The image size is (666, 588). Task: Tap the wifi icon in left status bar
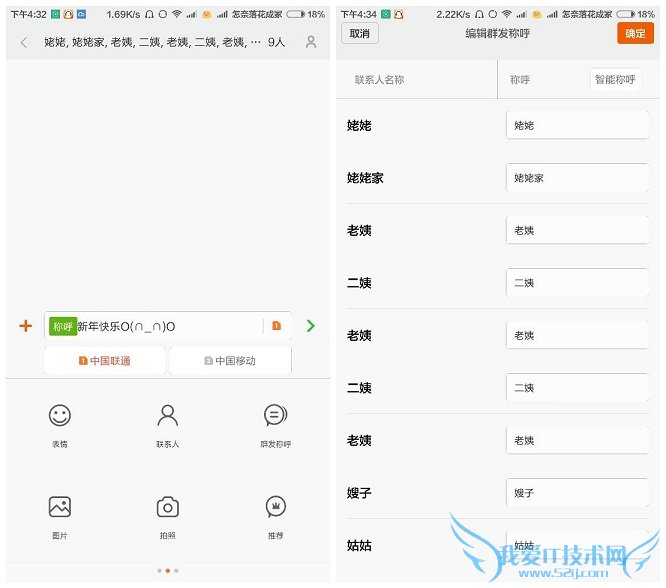point(177,14)
